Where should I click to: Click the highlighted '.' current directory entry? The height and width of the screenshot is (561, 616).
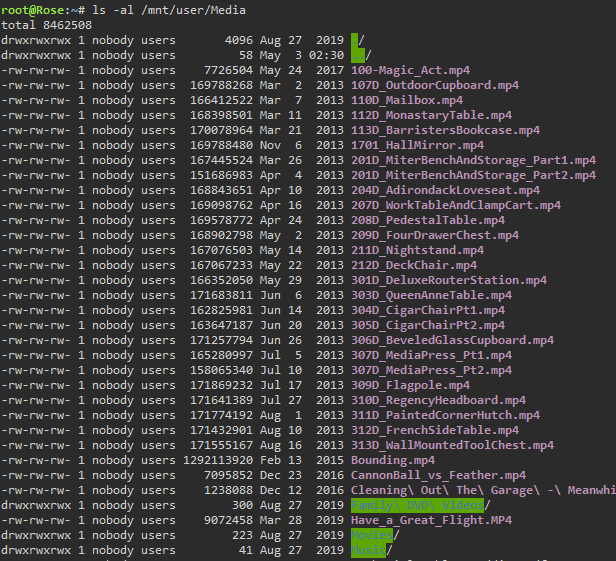click(354, 40)
